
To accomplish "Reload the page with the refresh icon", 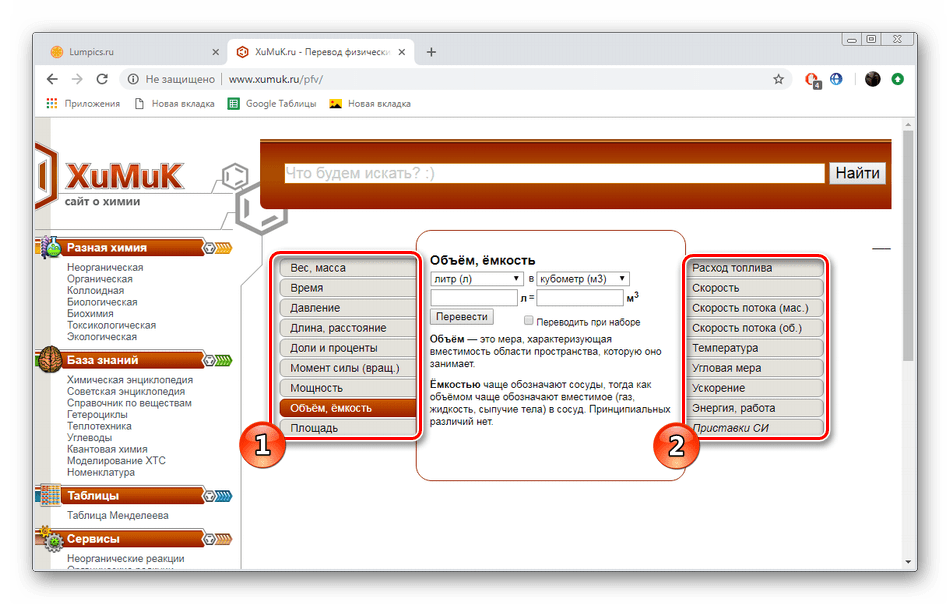I will coord(102,79).
